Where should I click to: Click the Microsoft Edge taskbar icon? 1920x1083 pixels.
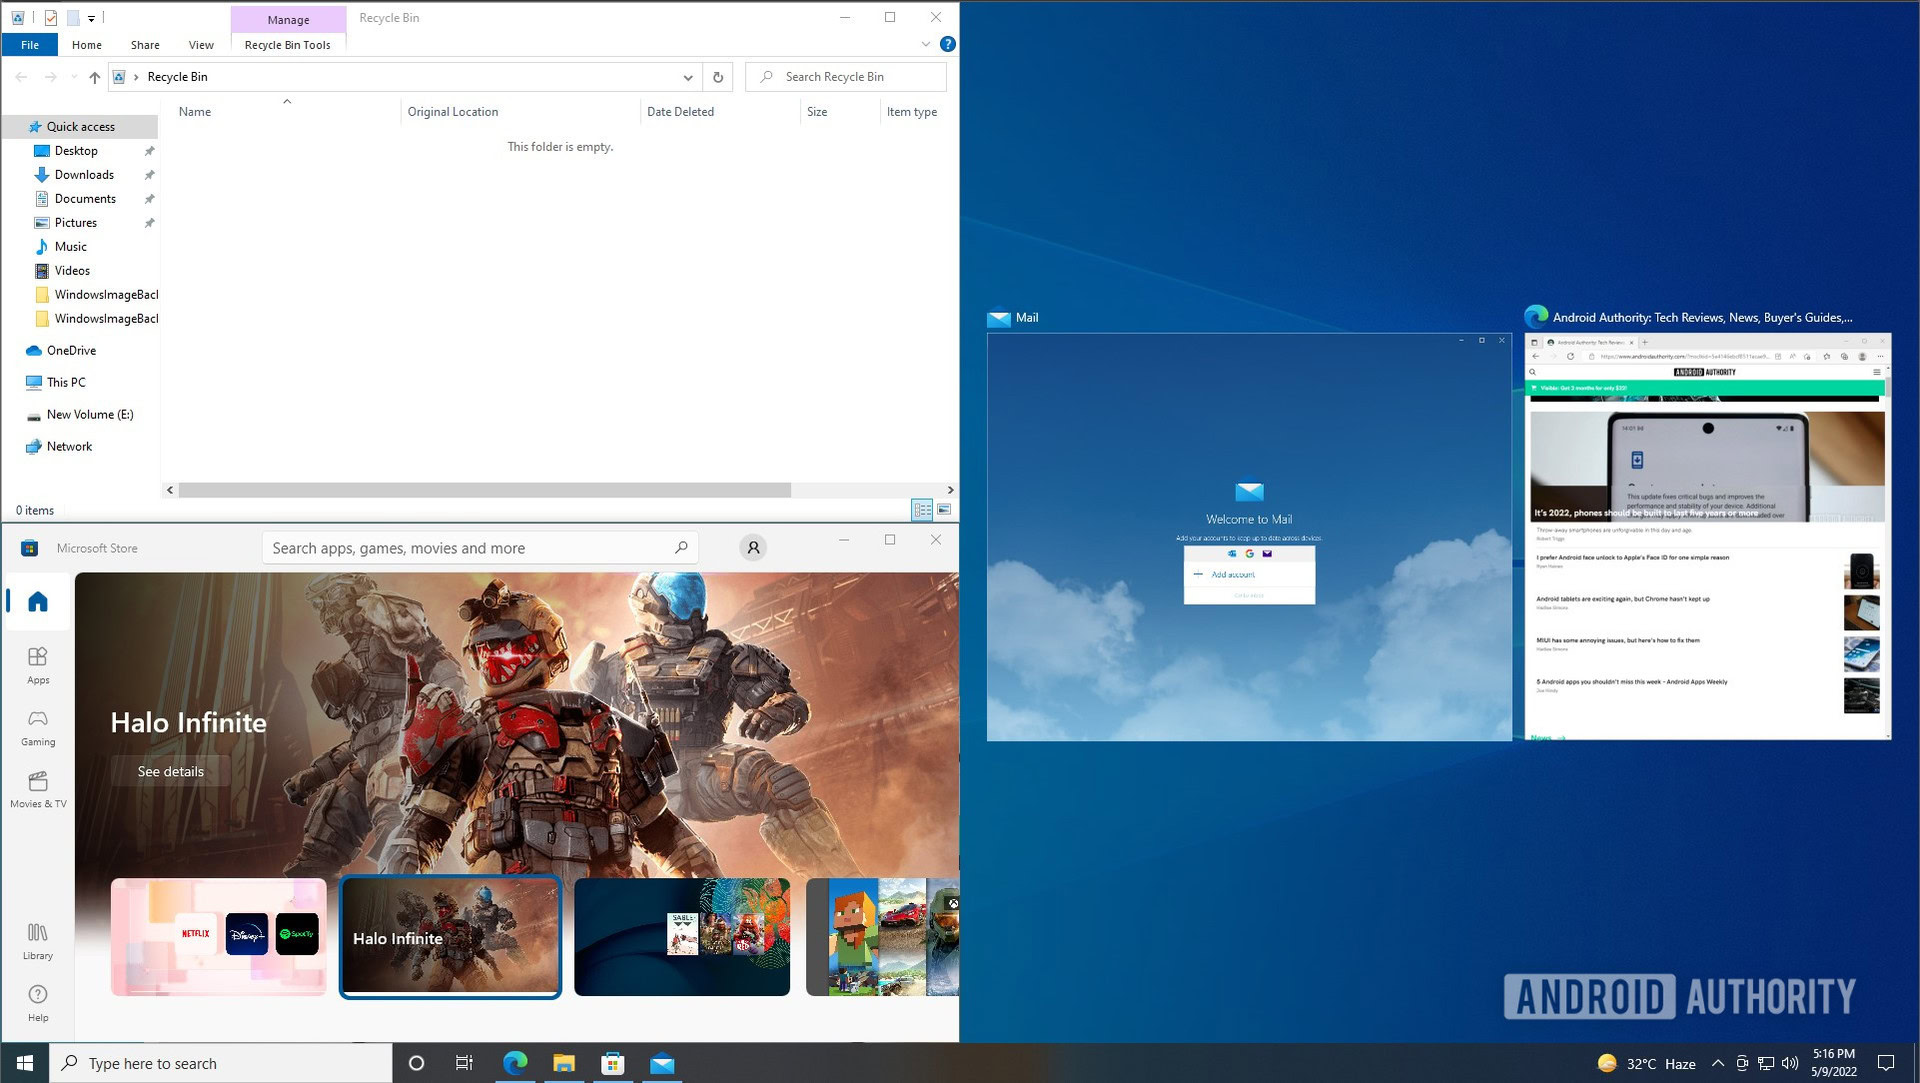514,1063
